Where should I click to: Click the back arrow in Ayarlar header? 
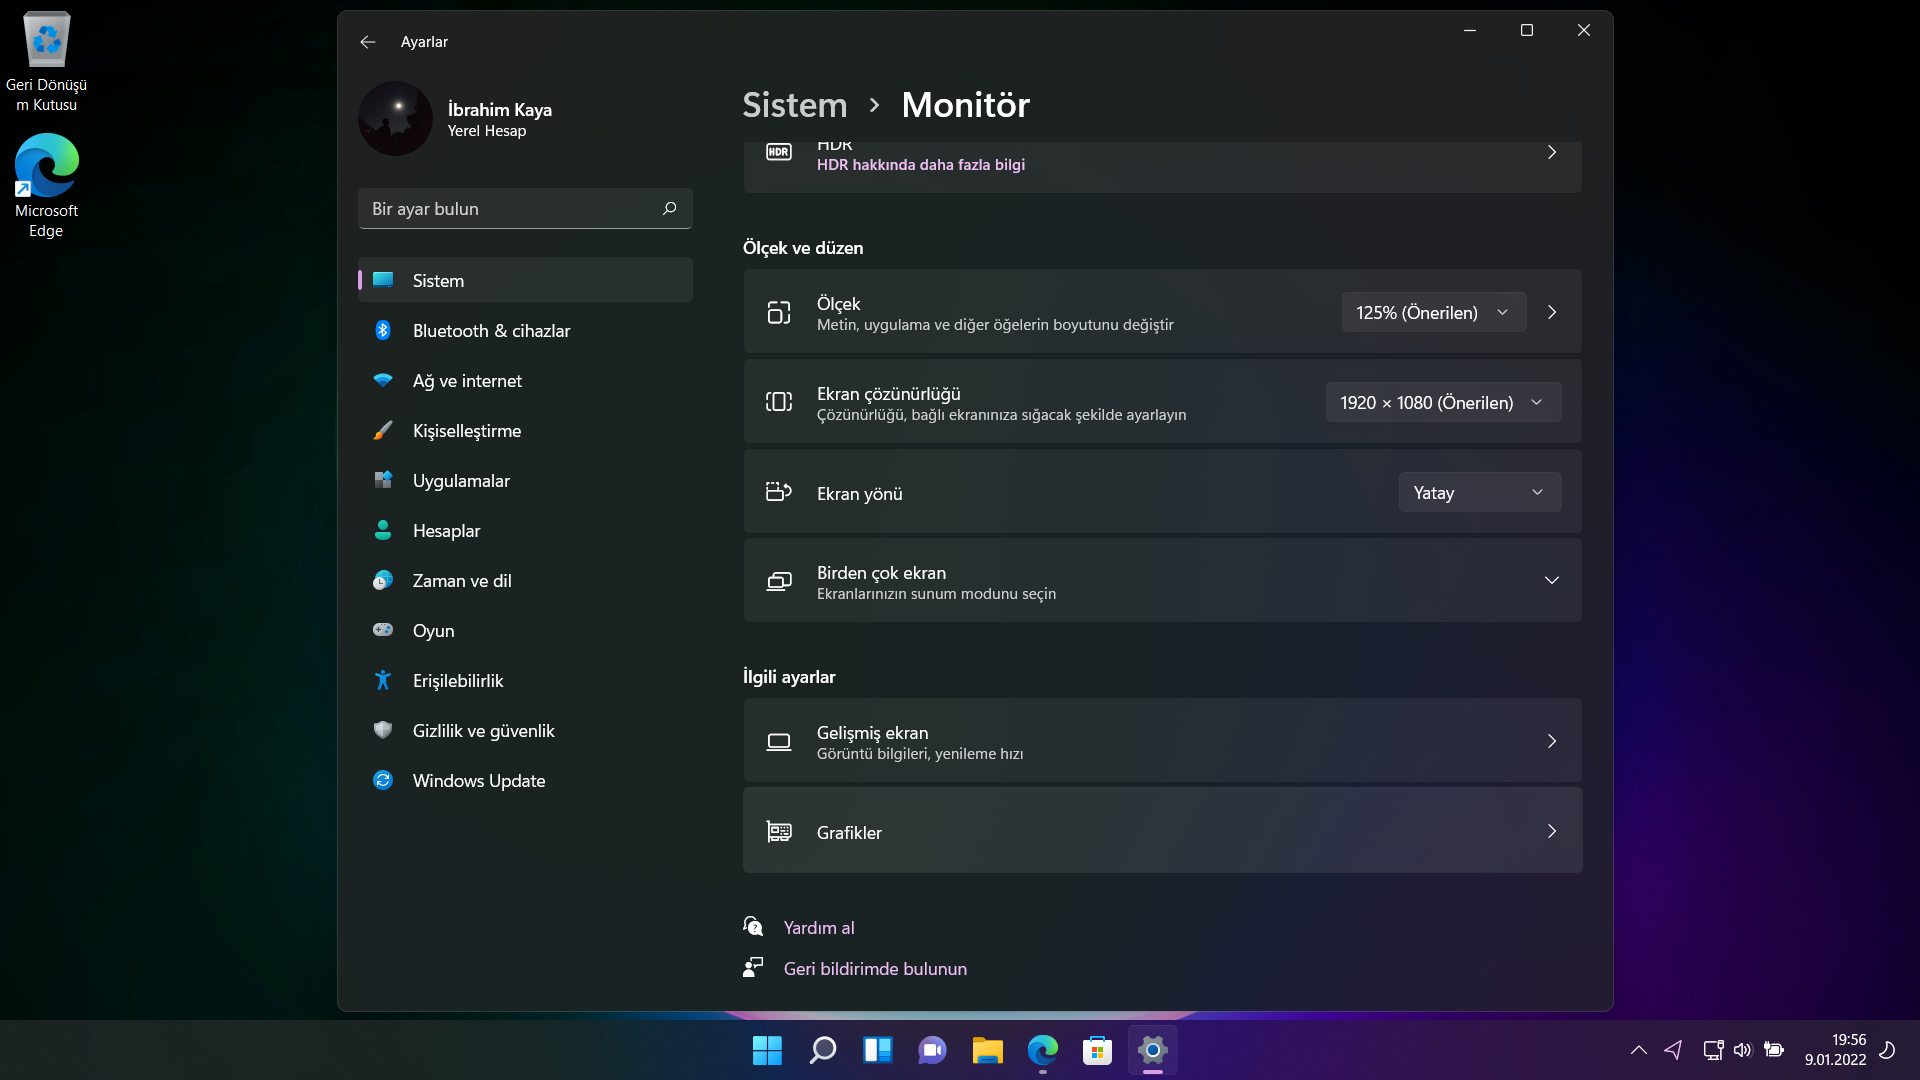pyautogui.click(x=367, y=42)
